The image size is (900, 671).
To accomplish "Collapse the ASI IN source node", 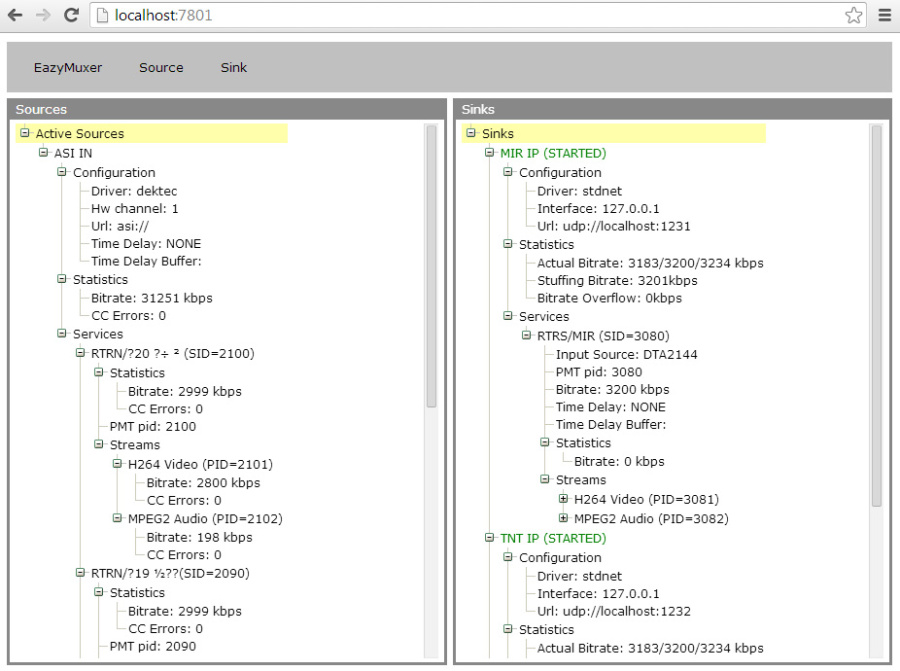I will click(x=43, y=153).
